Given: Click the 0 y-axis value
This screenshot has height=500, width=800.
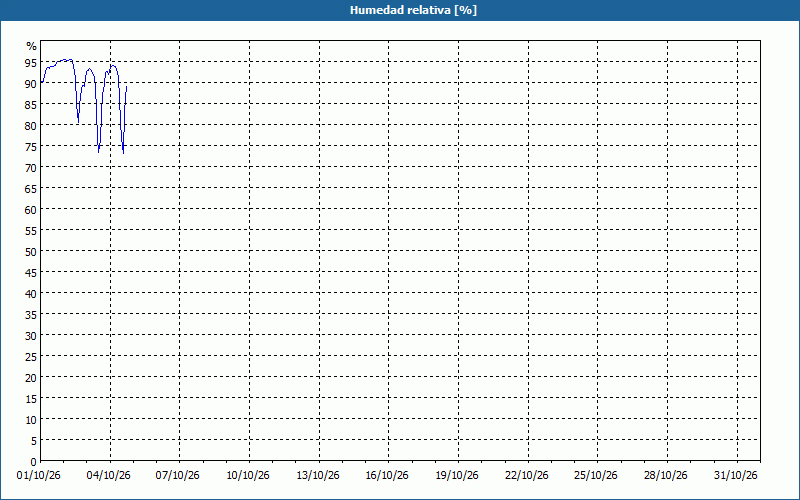Looking at the screenshot, I should pyautogui.click(x=34, y=462).
